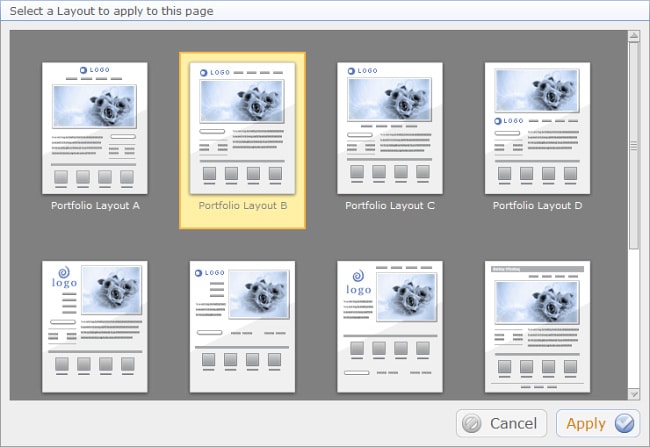Click the empty scrollbar track below the thumb
This screenshot has width=650, height=447.
633,320
